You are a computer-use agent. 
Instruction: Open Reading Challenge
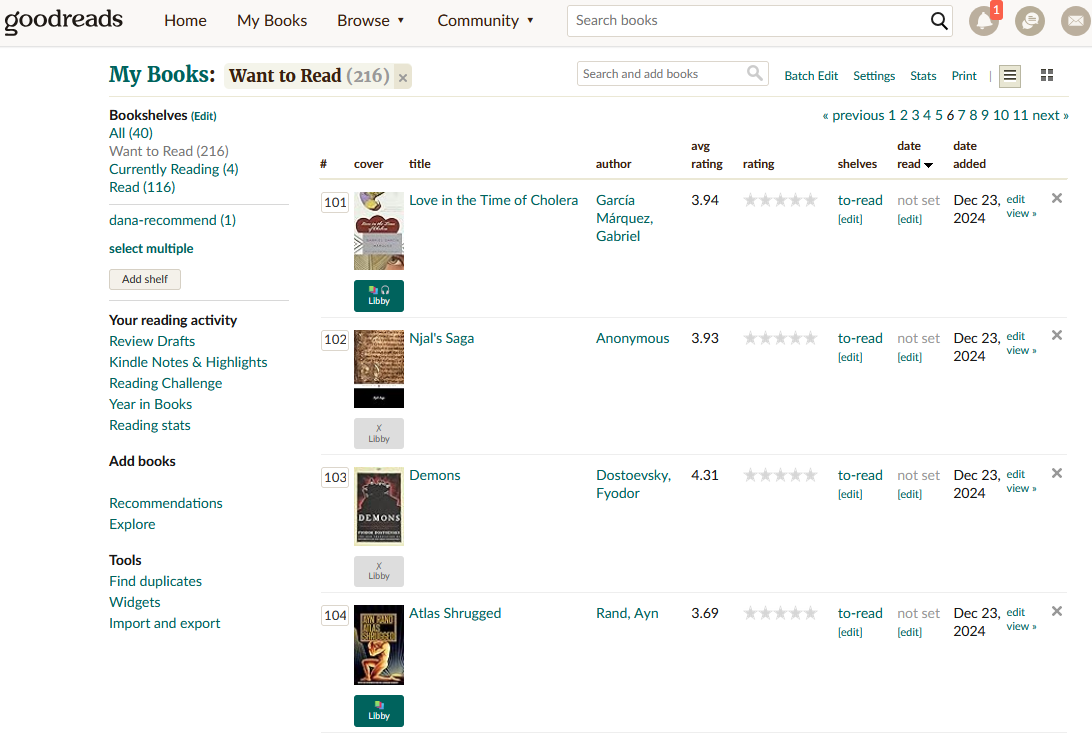[x=166, y=383]
